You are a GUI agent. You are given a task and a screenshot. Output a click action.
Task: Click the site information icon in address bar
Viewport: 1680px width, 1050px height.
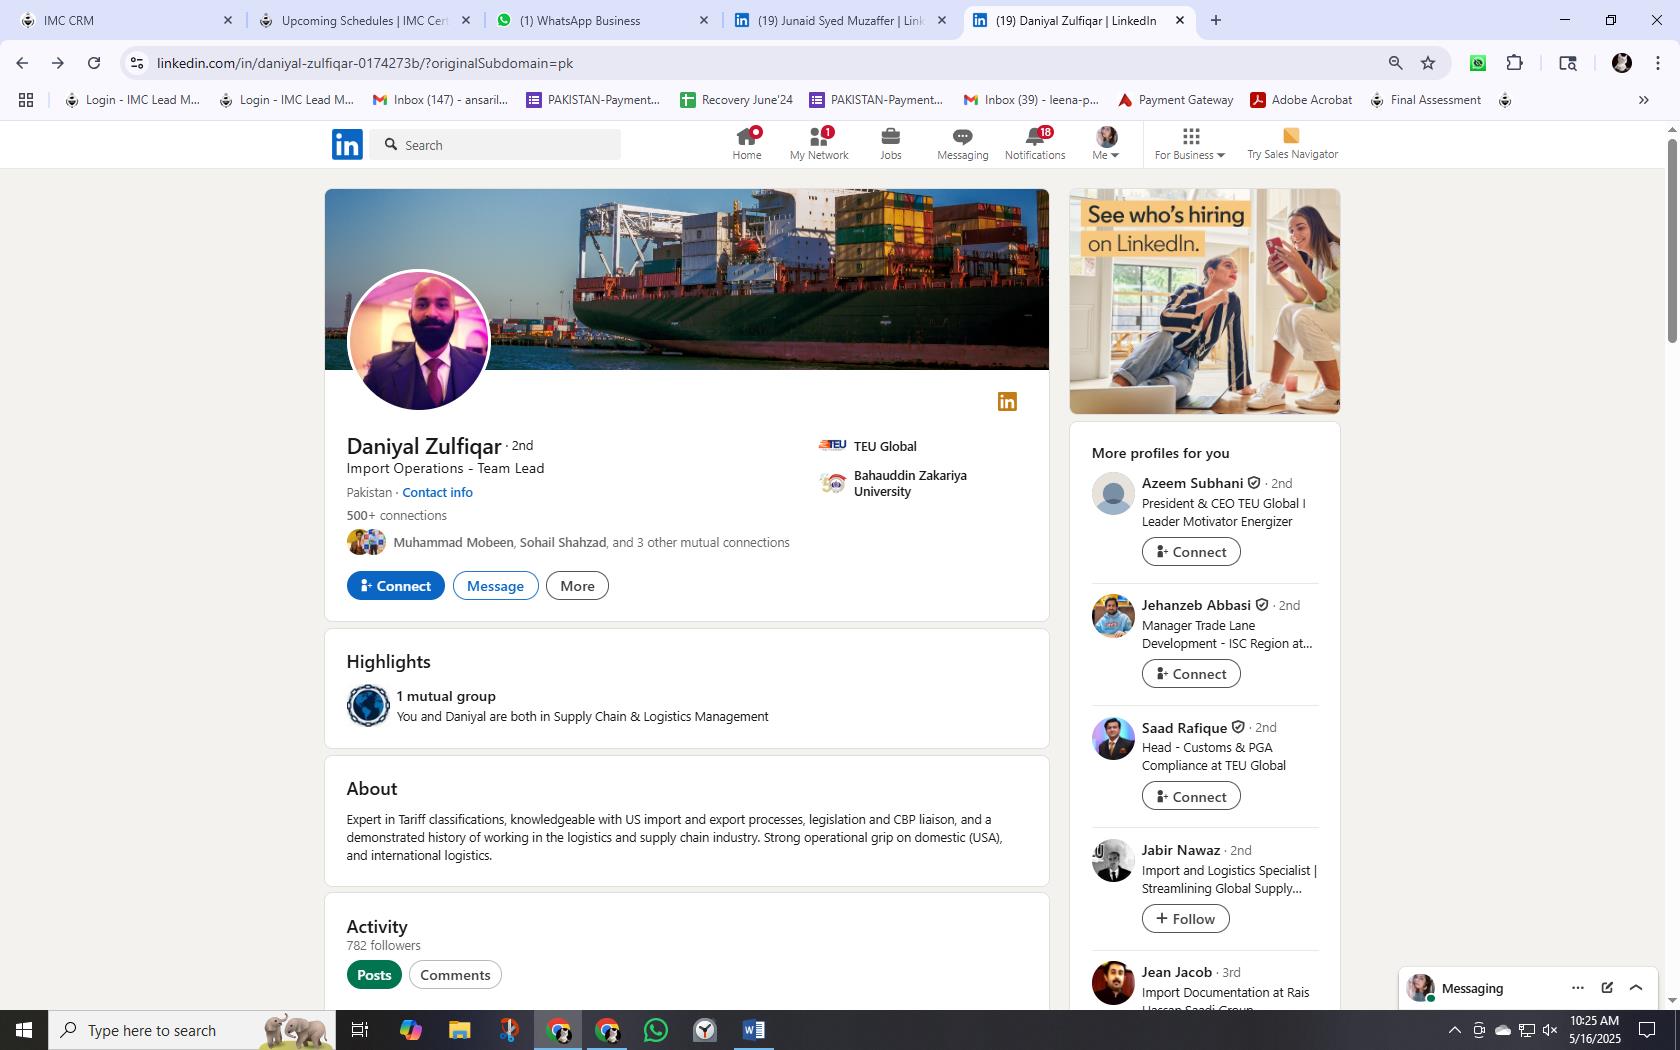137,63
